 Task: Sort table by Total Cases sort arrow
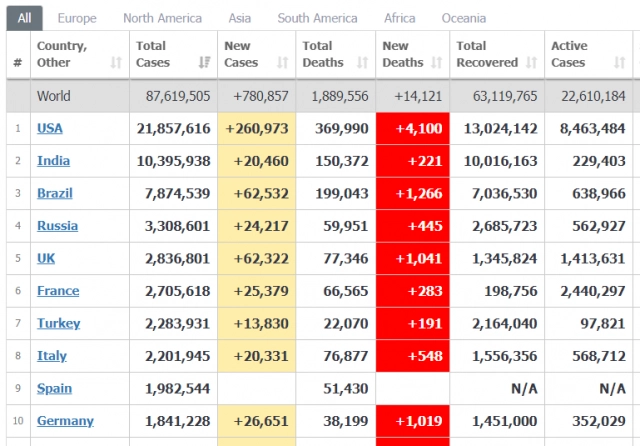[x=205, y=63]
